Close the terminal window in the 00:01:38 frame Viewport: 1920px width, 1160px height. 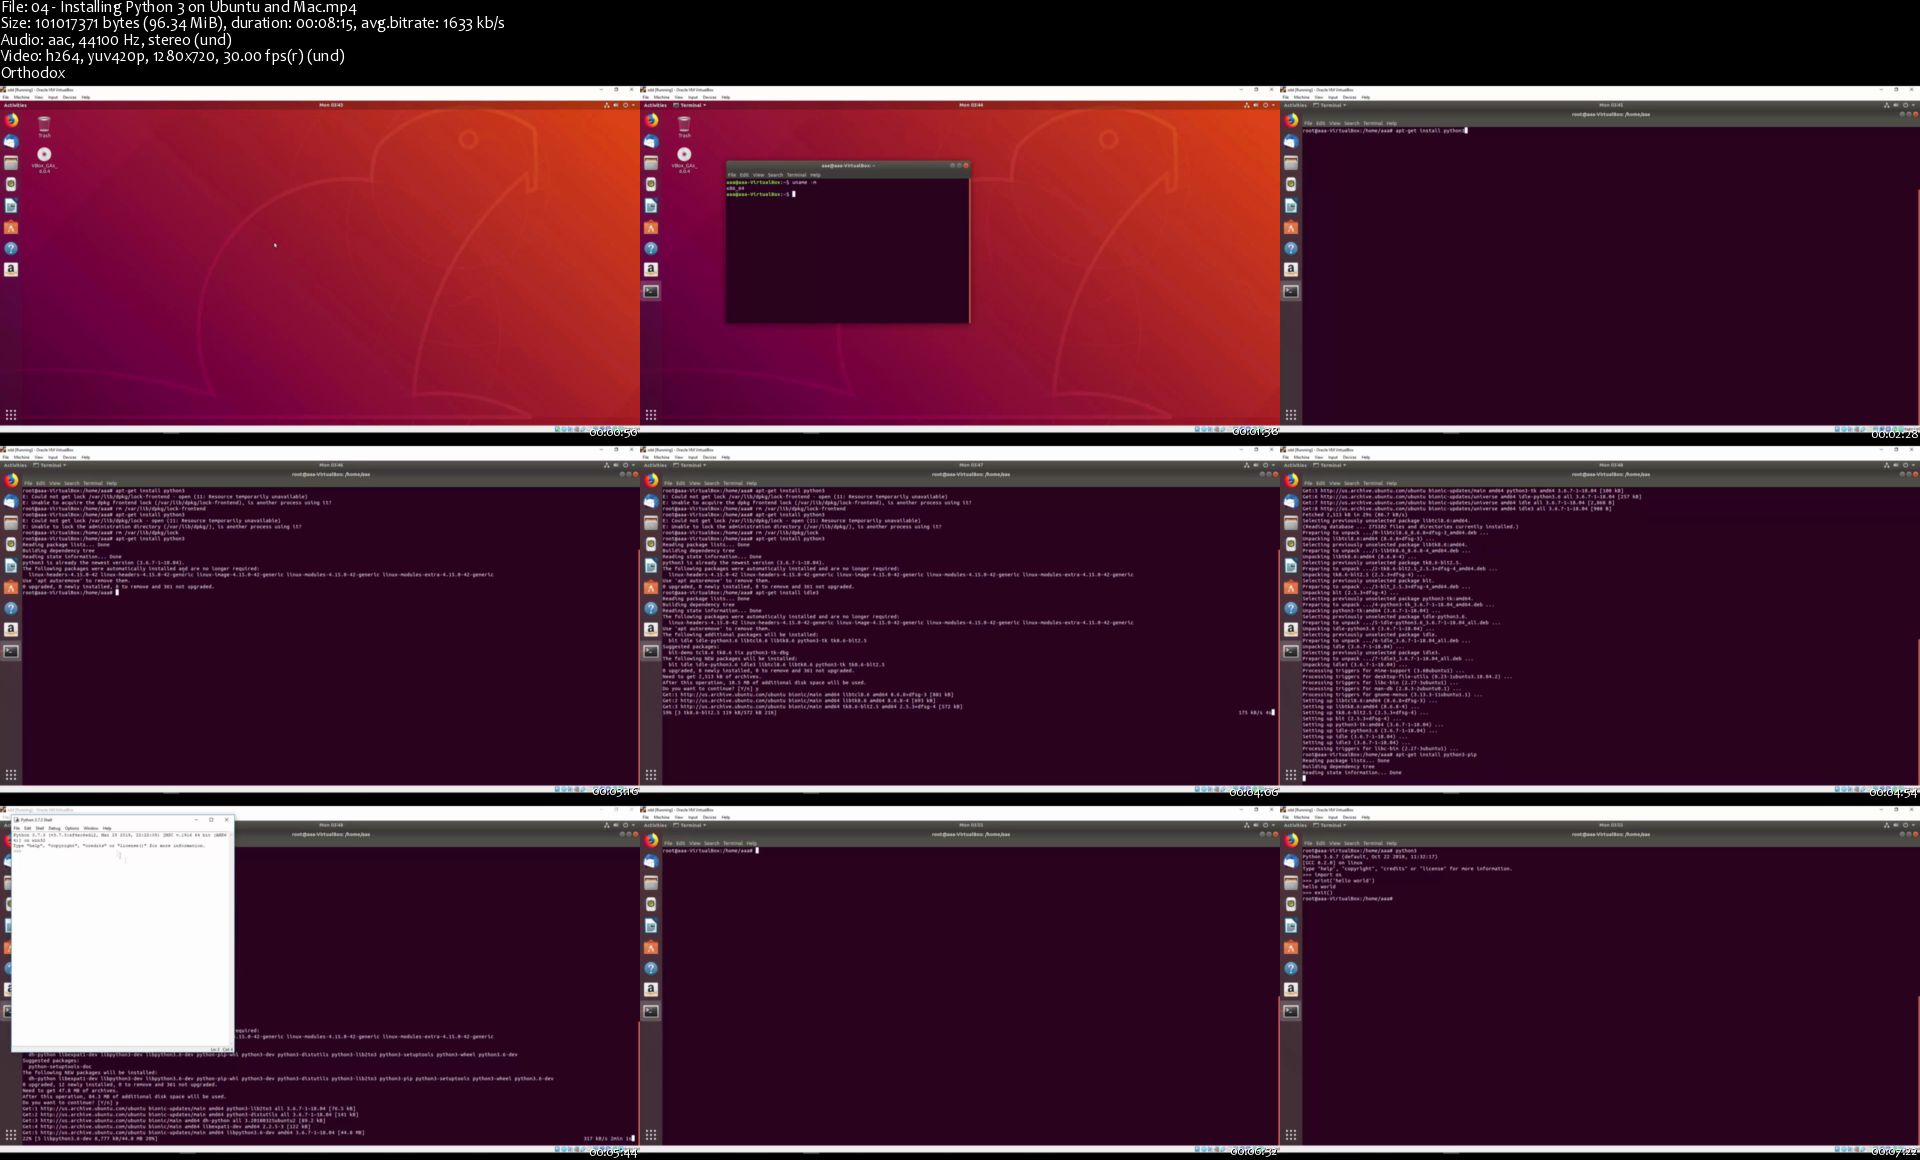(x=965, y=166)
